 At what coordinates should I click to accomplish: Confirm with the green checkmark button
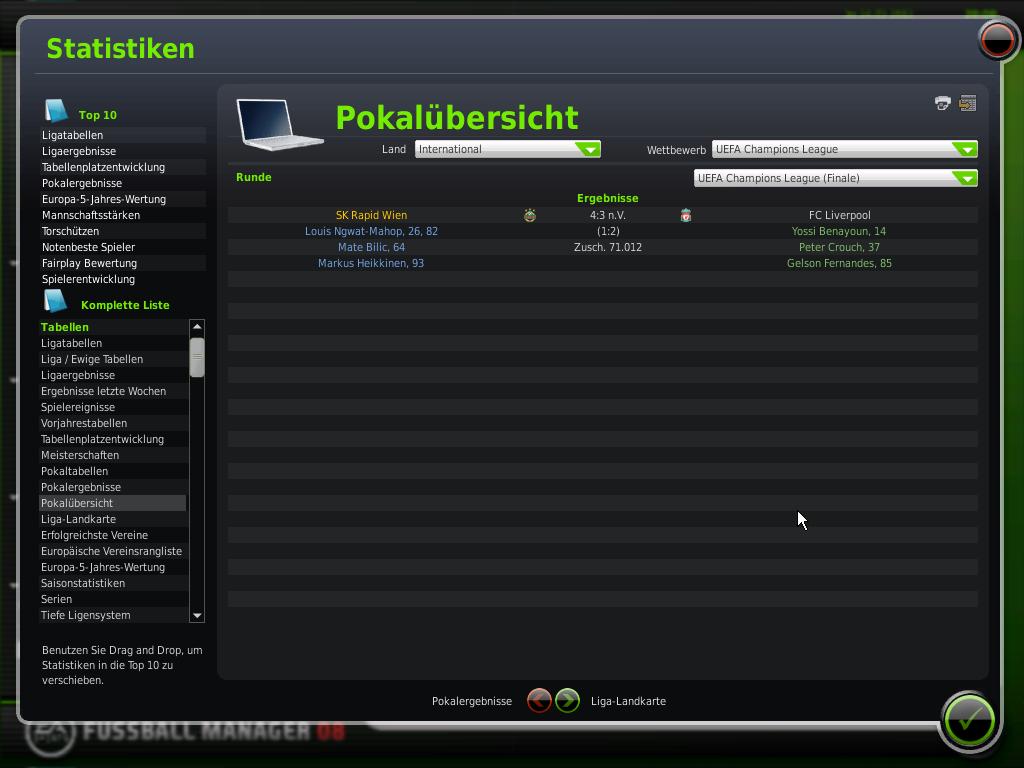(x=969, y=721)
